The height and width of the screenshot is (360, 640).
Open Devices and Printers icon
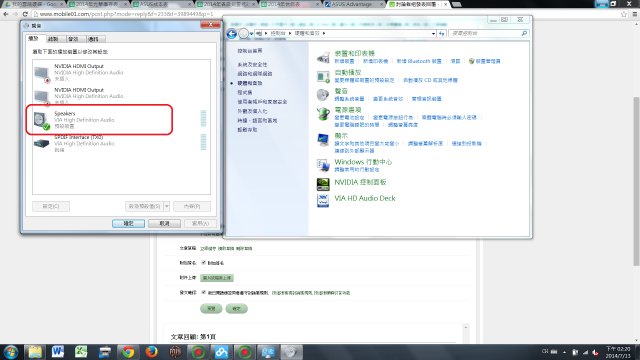coord(323,58)
